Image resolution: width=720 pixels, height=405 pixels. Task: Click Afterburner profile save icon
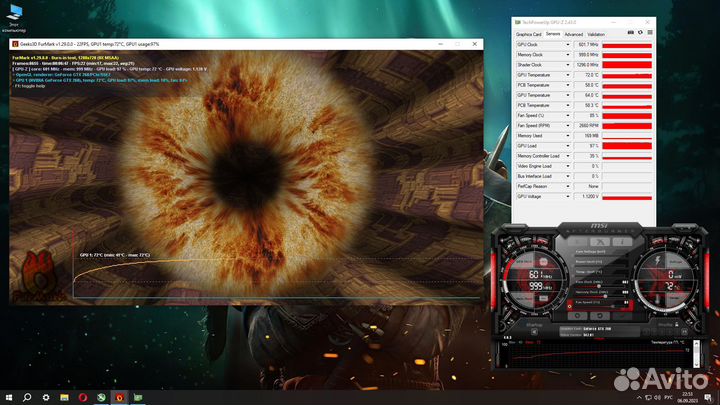pyautogui.click(x=684, y=332)
